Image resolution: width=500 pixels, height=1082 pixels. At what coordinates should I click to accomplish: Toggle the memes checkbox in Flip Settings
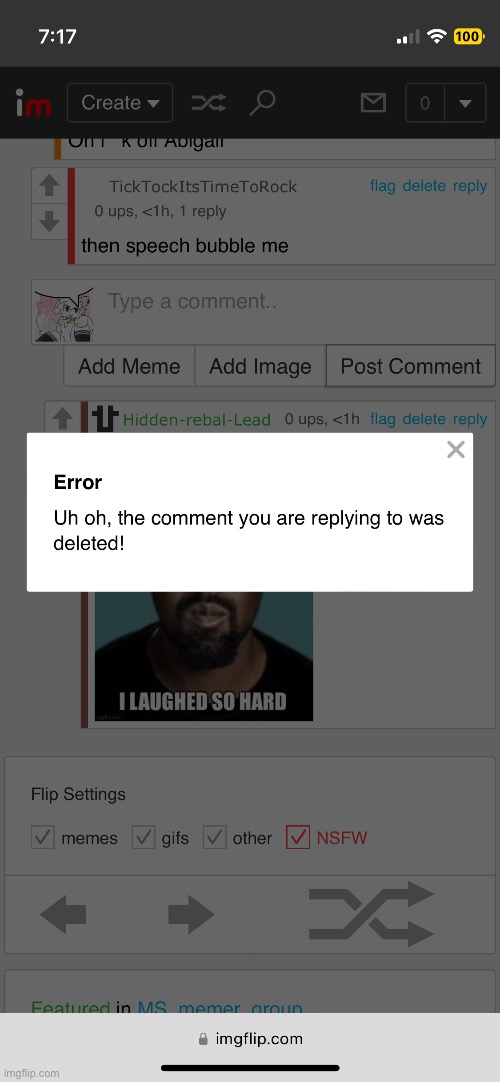tap(43, 837)
